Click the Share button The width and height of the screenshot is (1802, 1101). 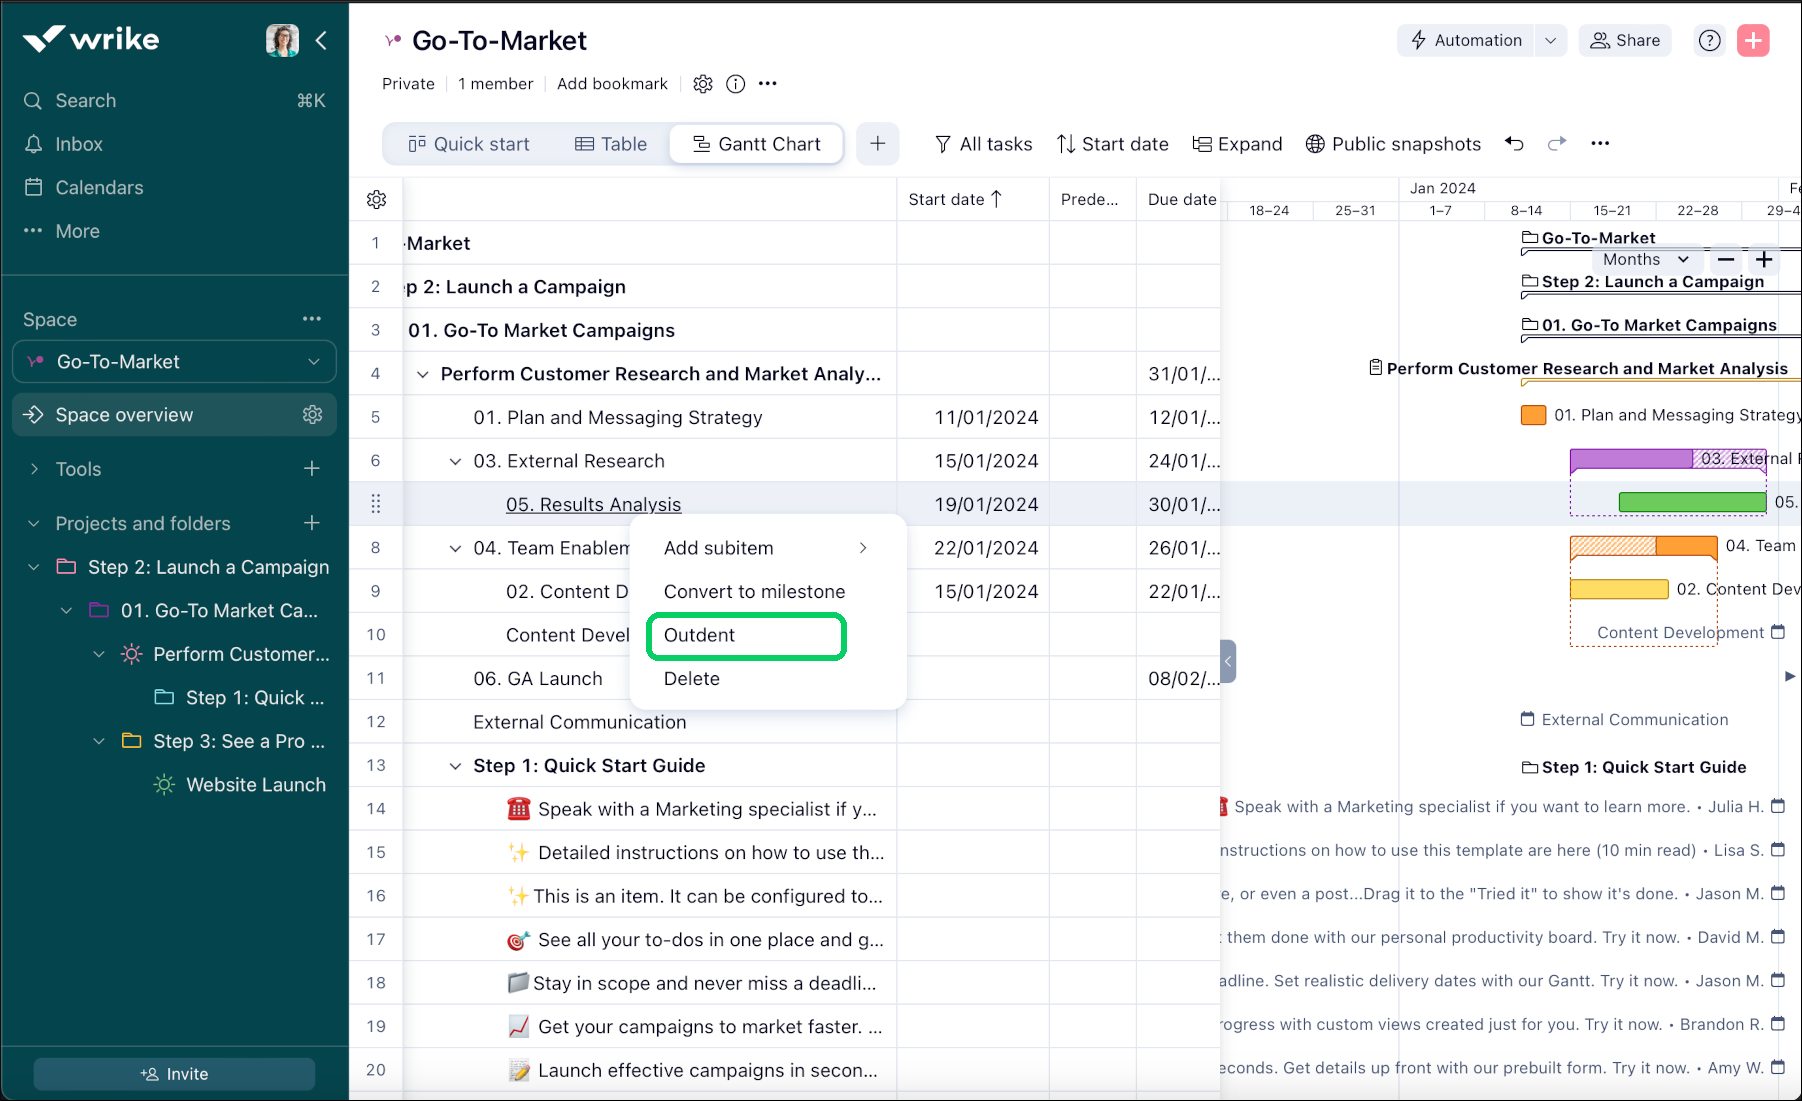[1624, 40]
